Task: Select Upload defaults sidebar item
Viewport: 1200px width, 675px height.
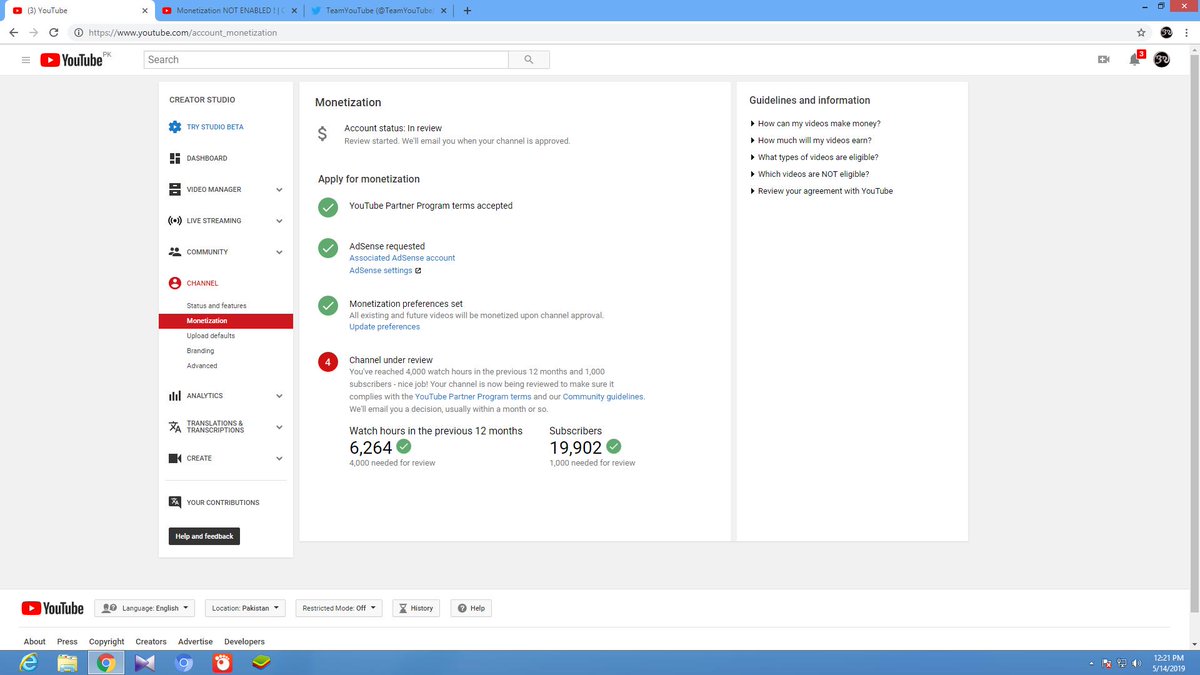Action: [x=211, y=336]
